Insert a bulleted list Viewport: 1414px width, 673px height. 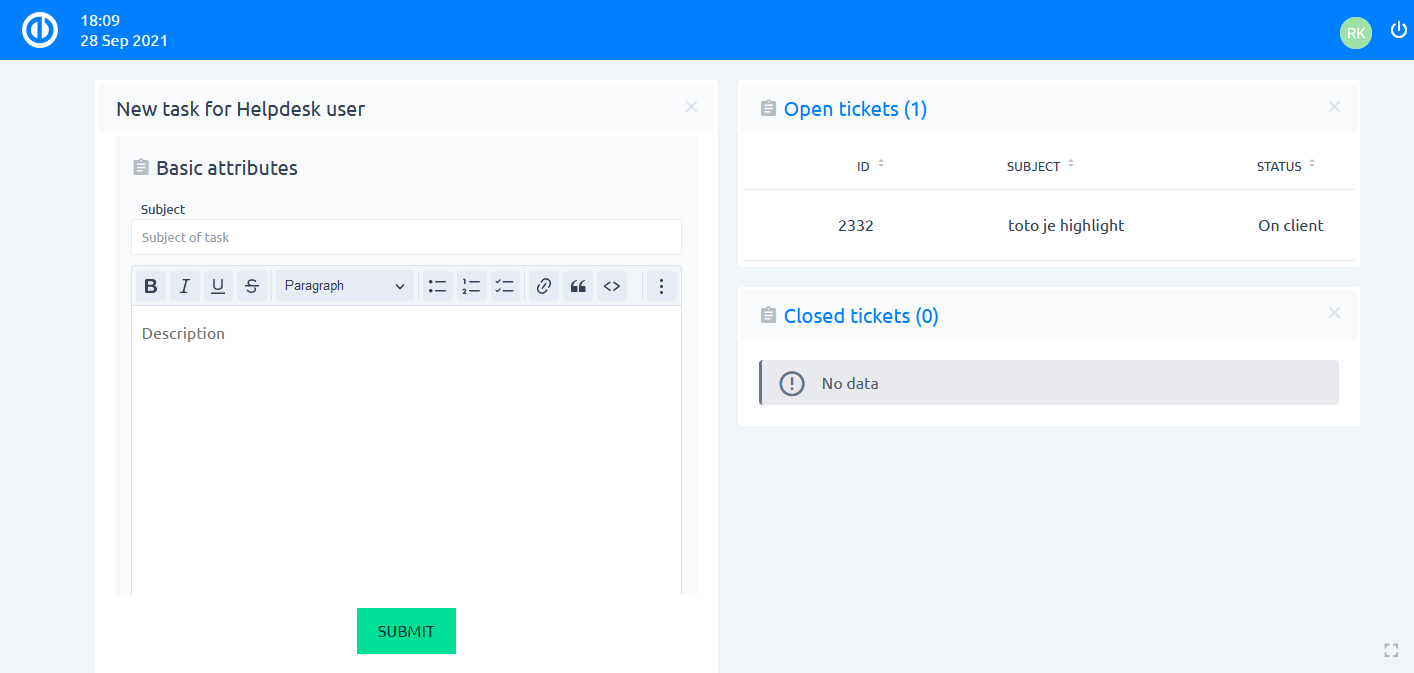437,286
